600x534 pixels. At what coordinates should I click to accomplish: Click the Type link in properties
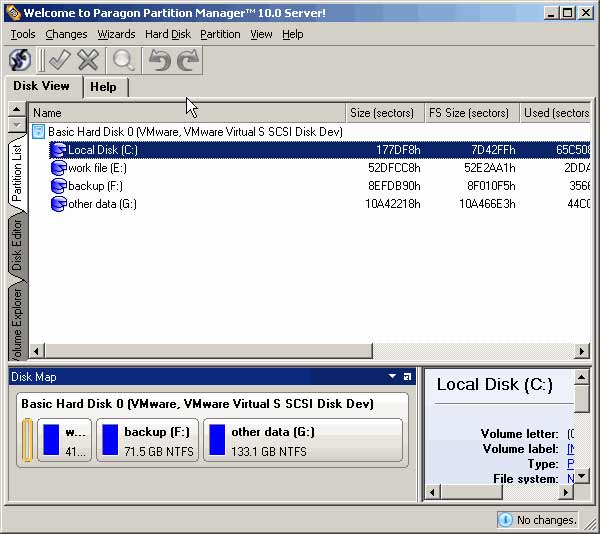(570, 464)
